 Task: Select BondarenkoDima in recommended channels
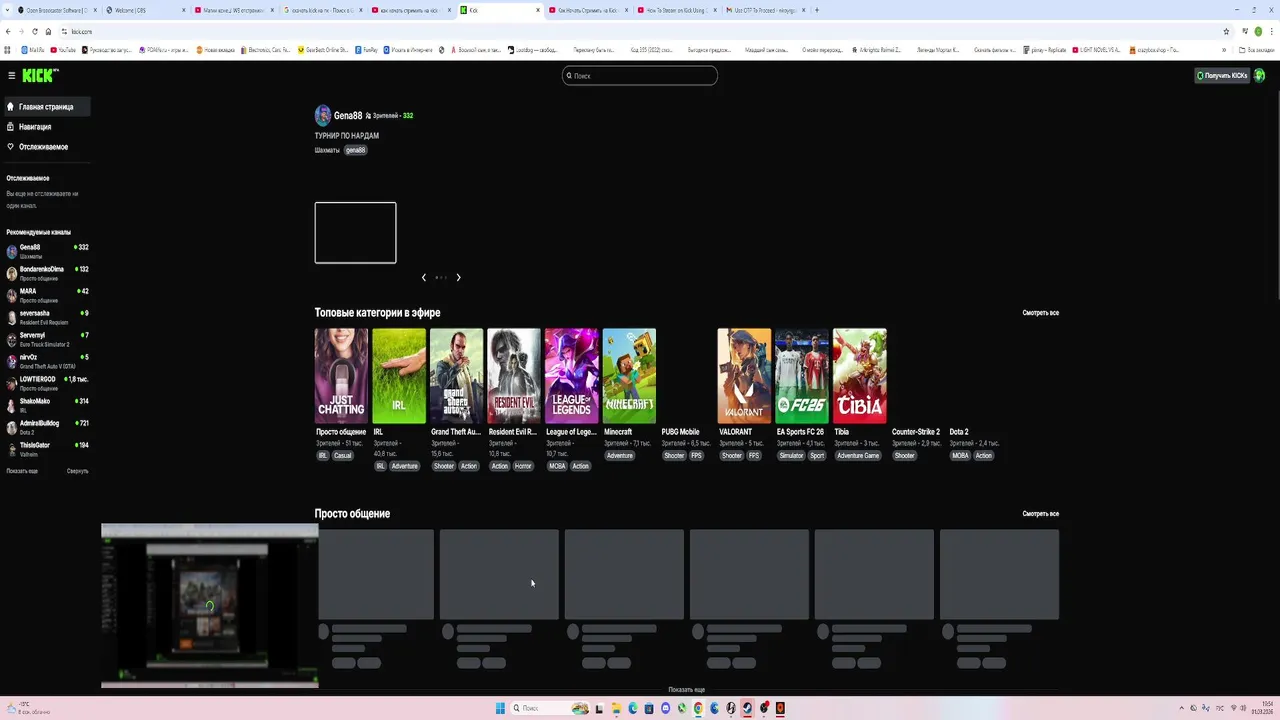(47, 273)
